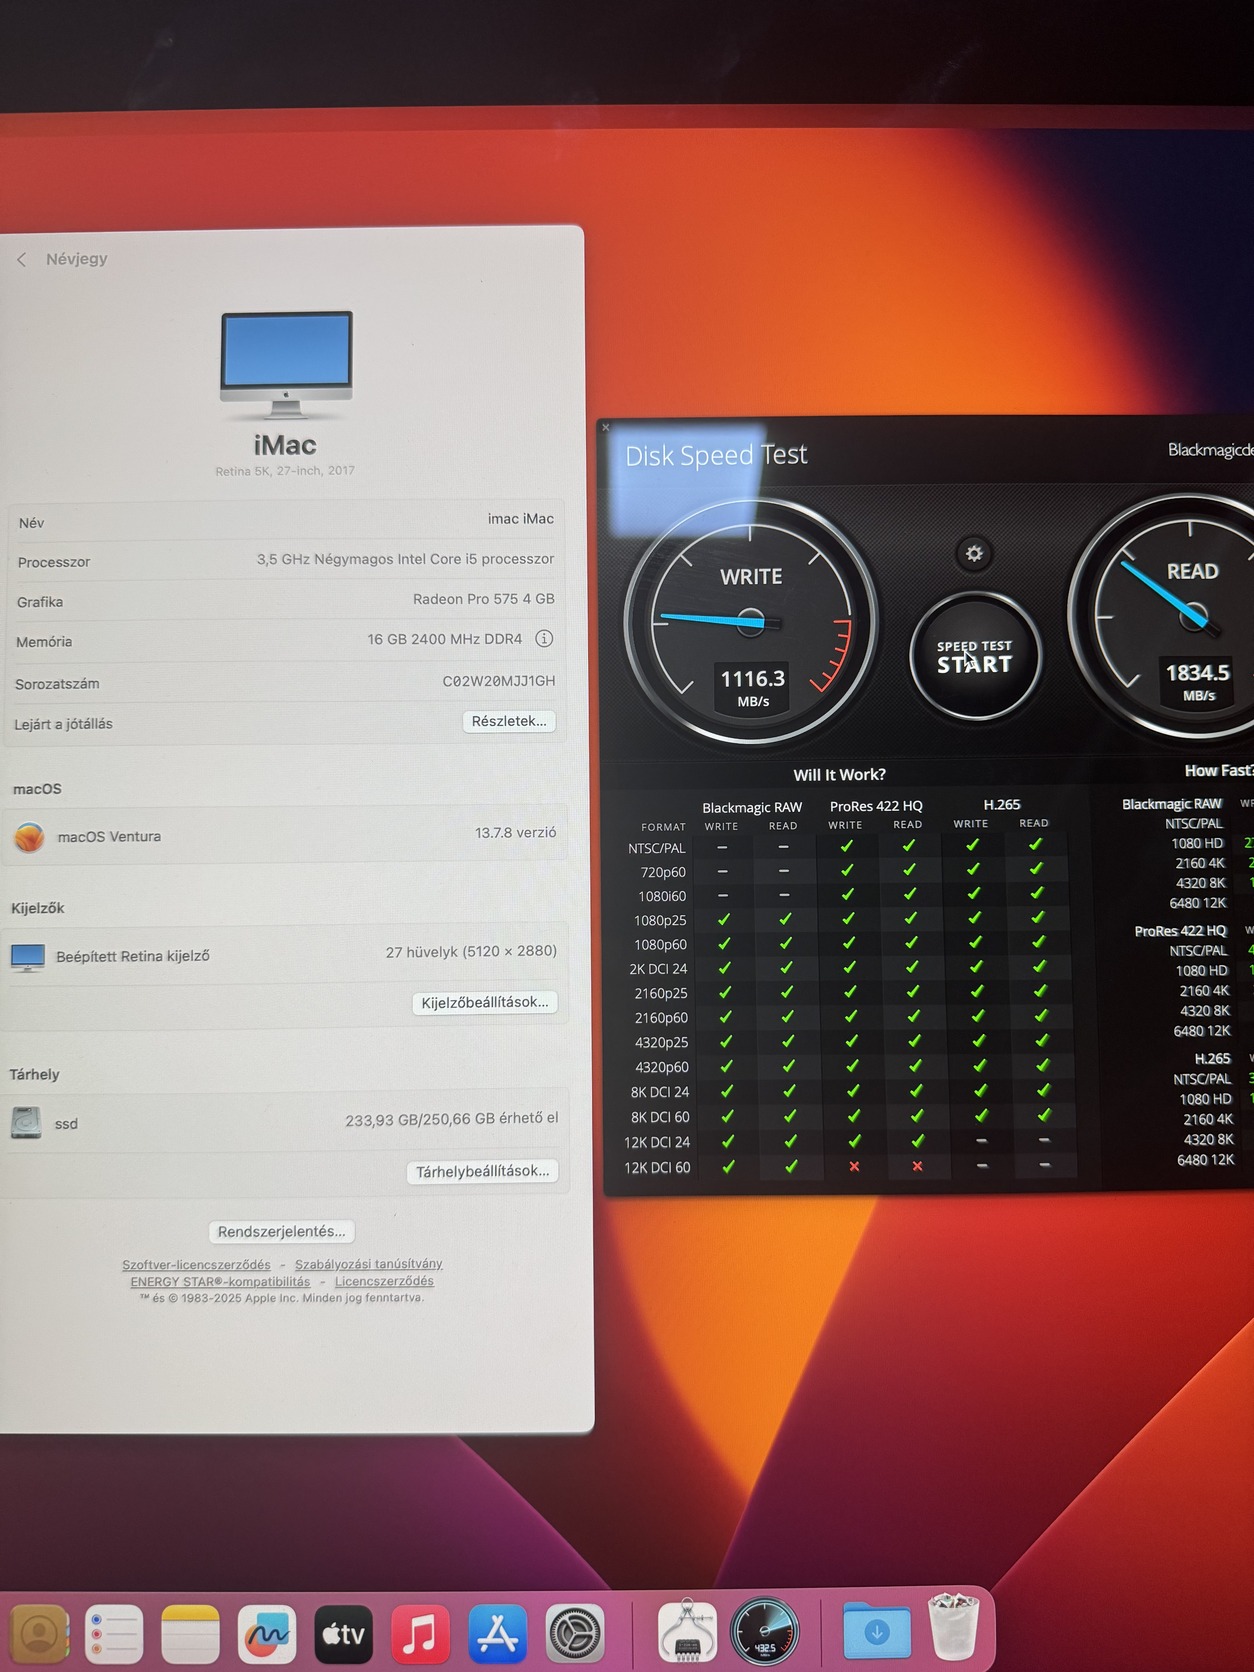This screenshot has height=1672, width=1254.
Task: Click the ssd disk icon
Action: [x=26, y=1123]
